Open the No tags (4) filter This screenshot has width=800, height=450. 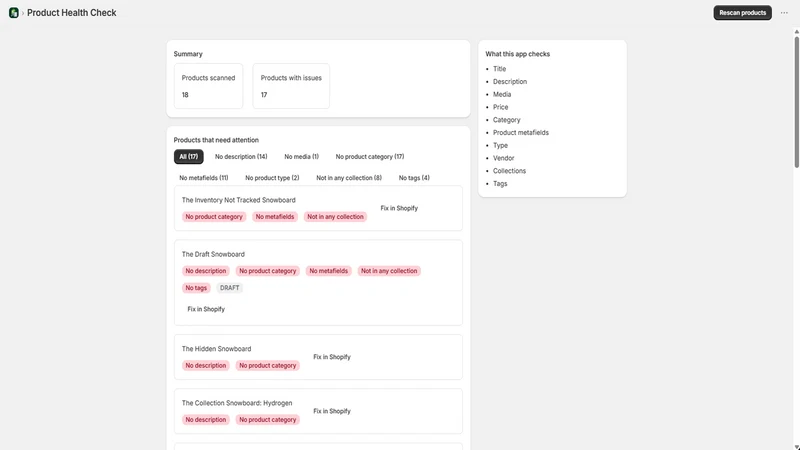click(414, 178)
